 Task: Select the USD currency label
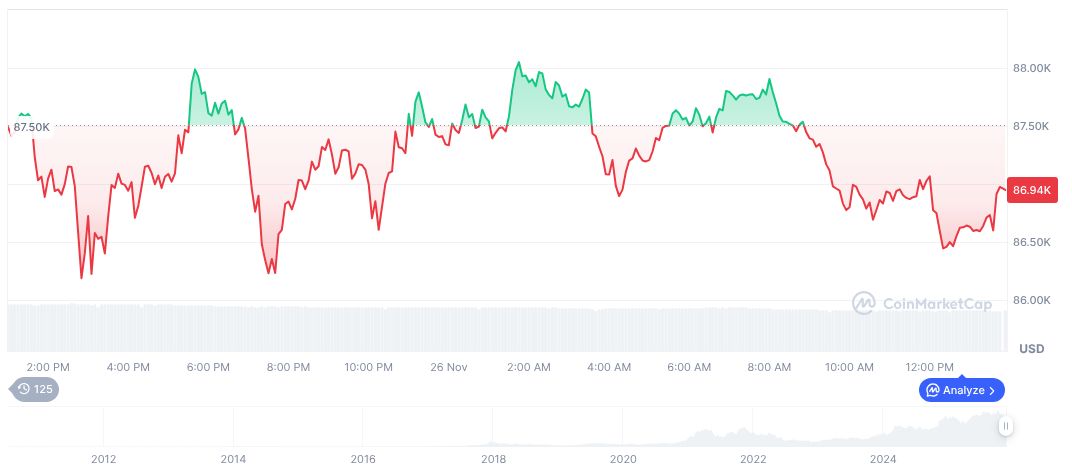coord(1031,349)
